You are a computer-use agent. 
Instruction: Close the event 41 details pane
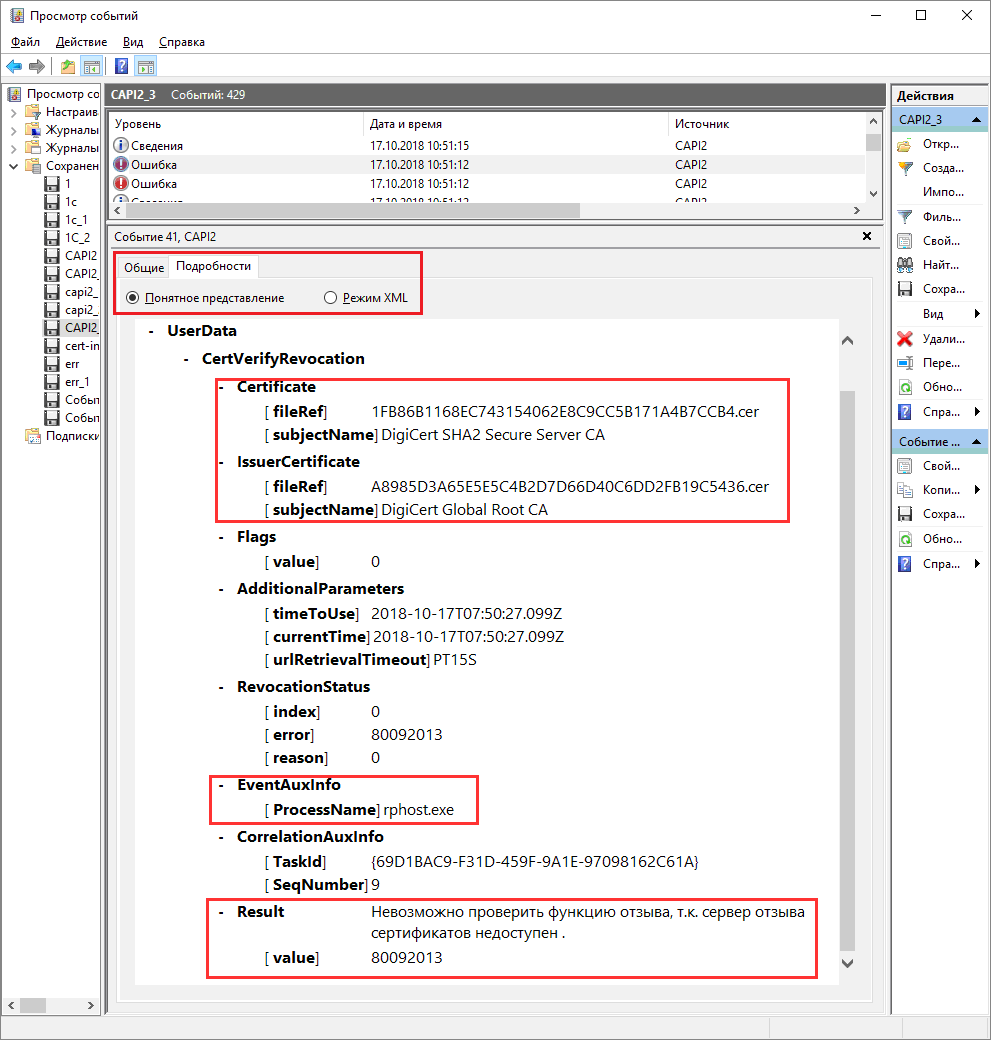coord(866,237)
